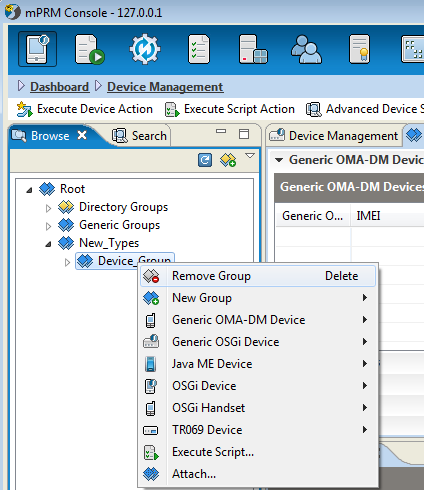Open the Browse panel view menu arrow
424x490 pixels.
[x=250, y=156]
